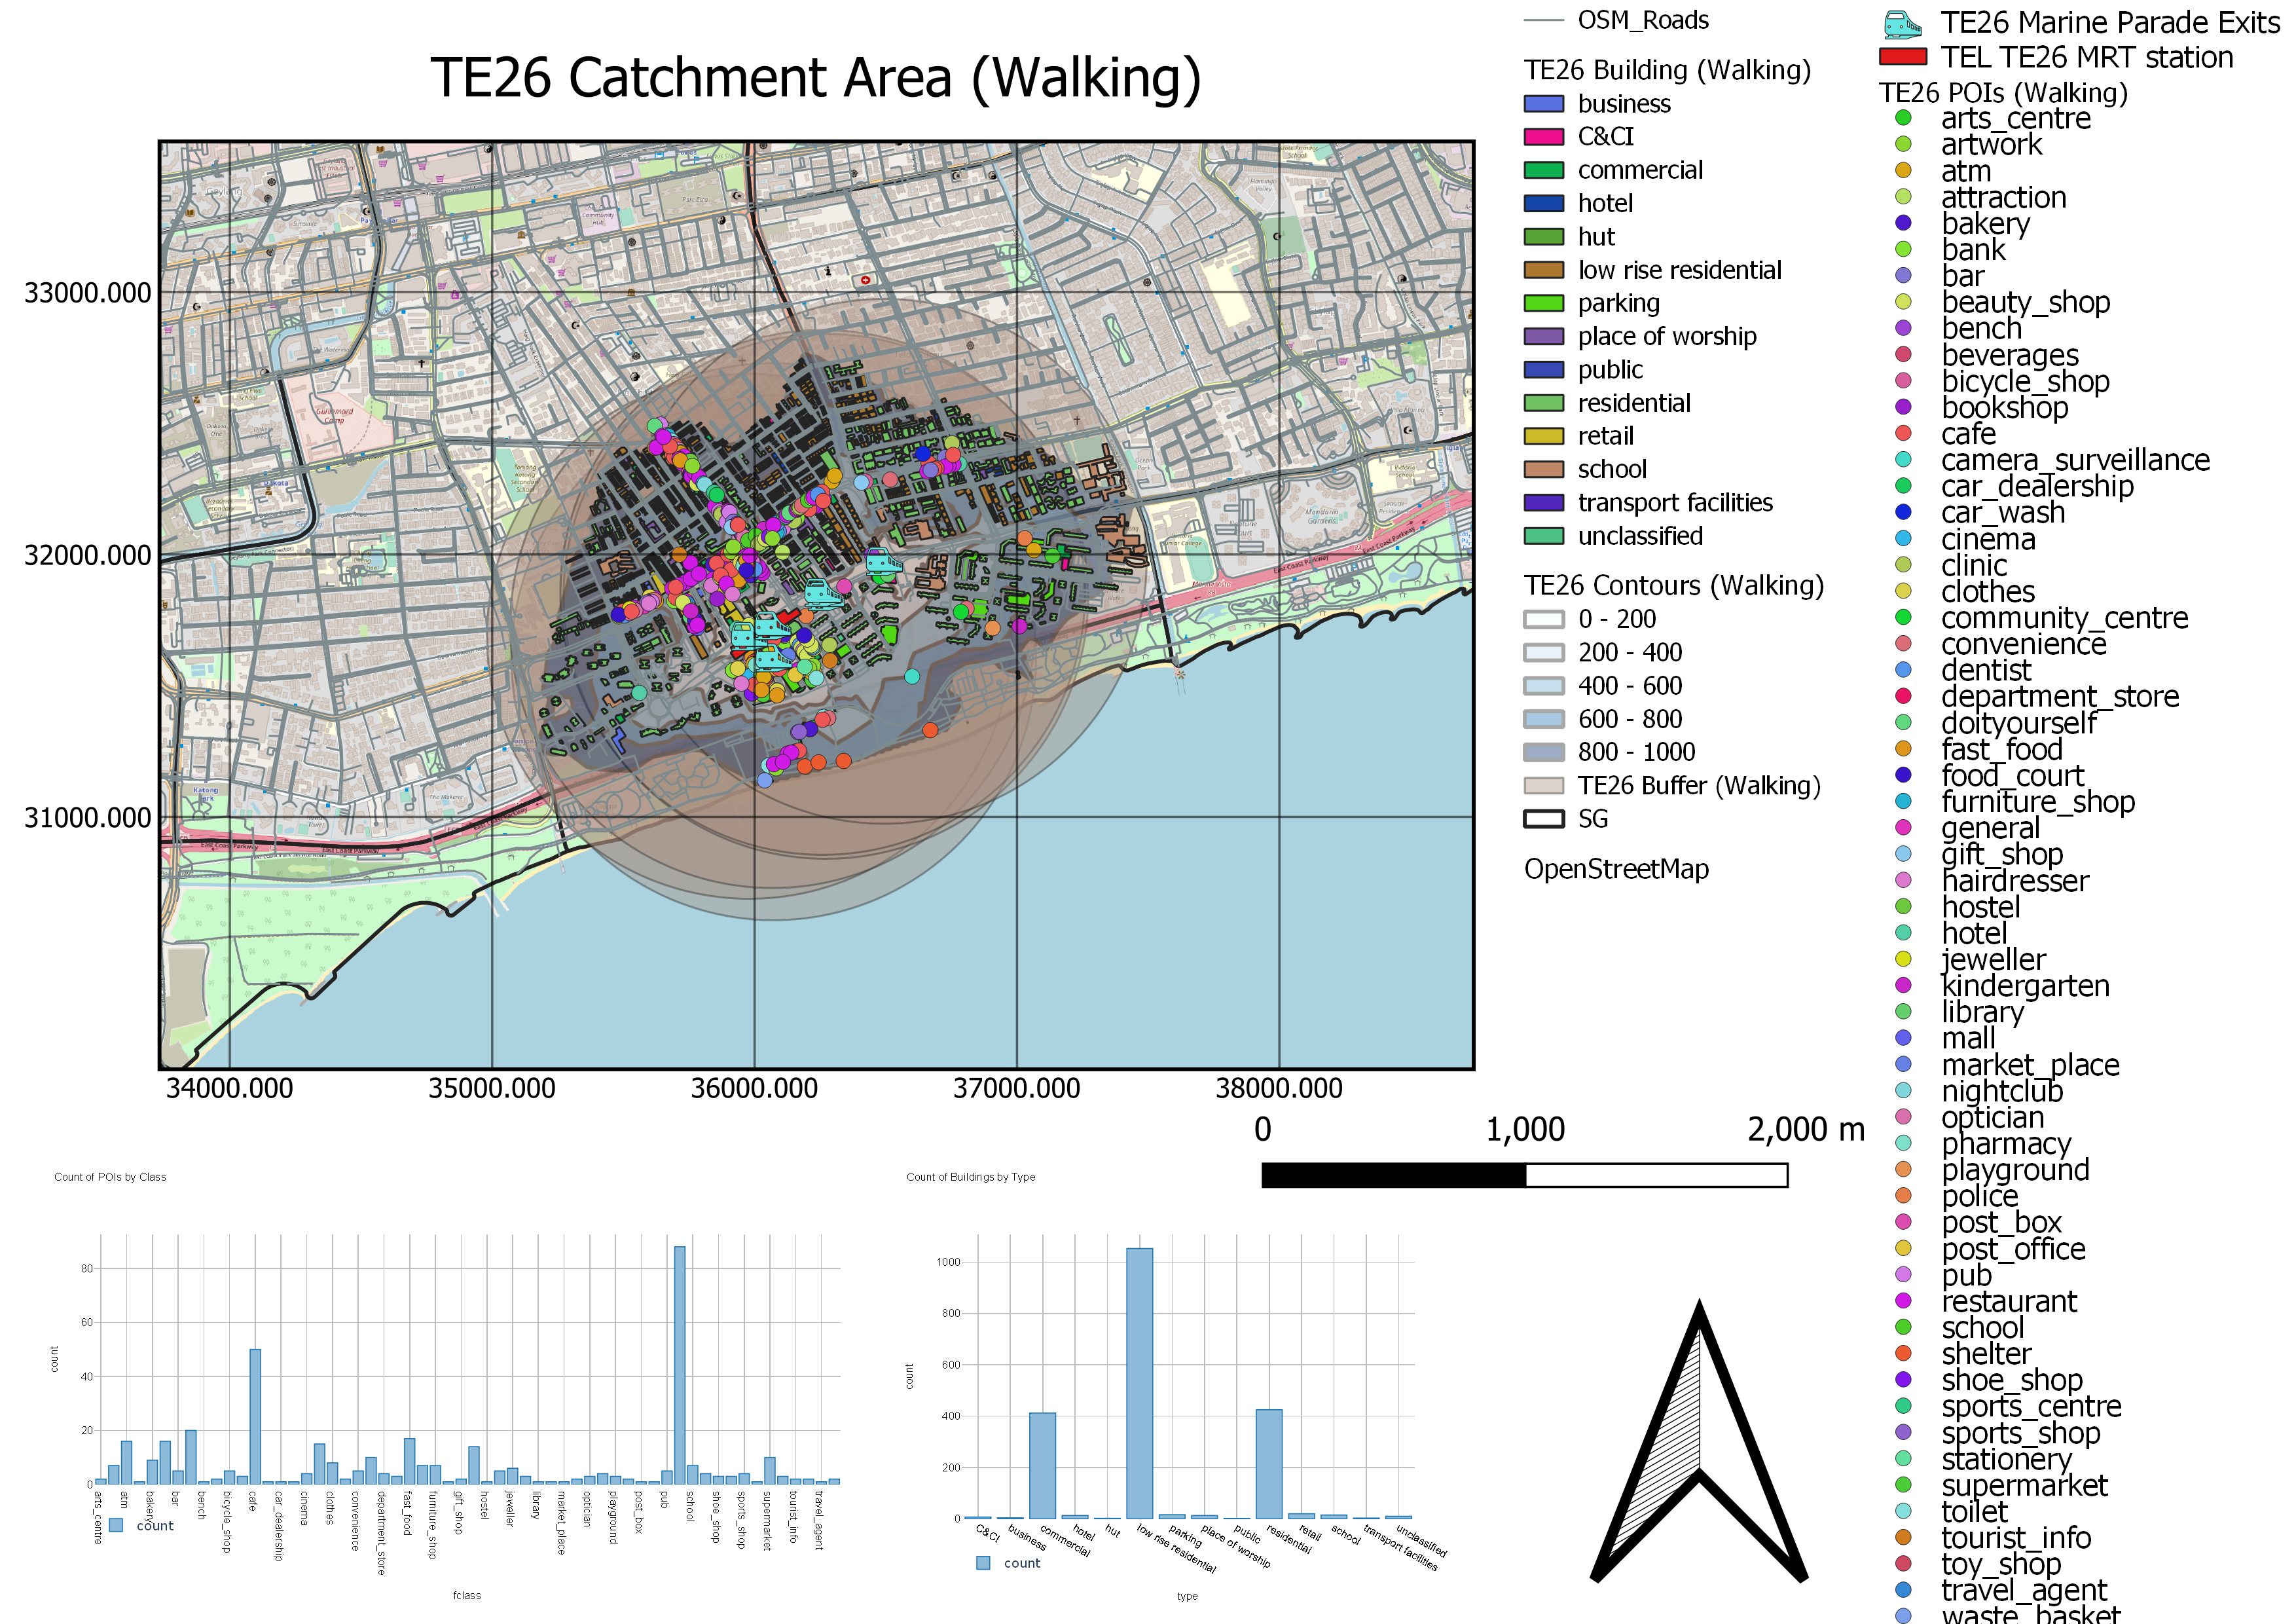Click the supermarket dot legend symbol
The height and width of the screenshot is (1624, 2296).
click(x=1903, y=1484)
